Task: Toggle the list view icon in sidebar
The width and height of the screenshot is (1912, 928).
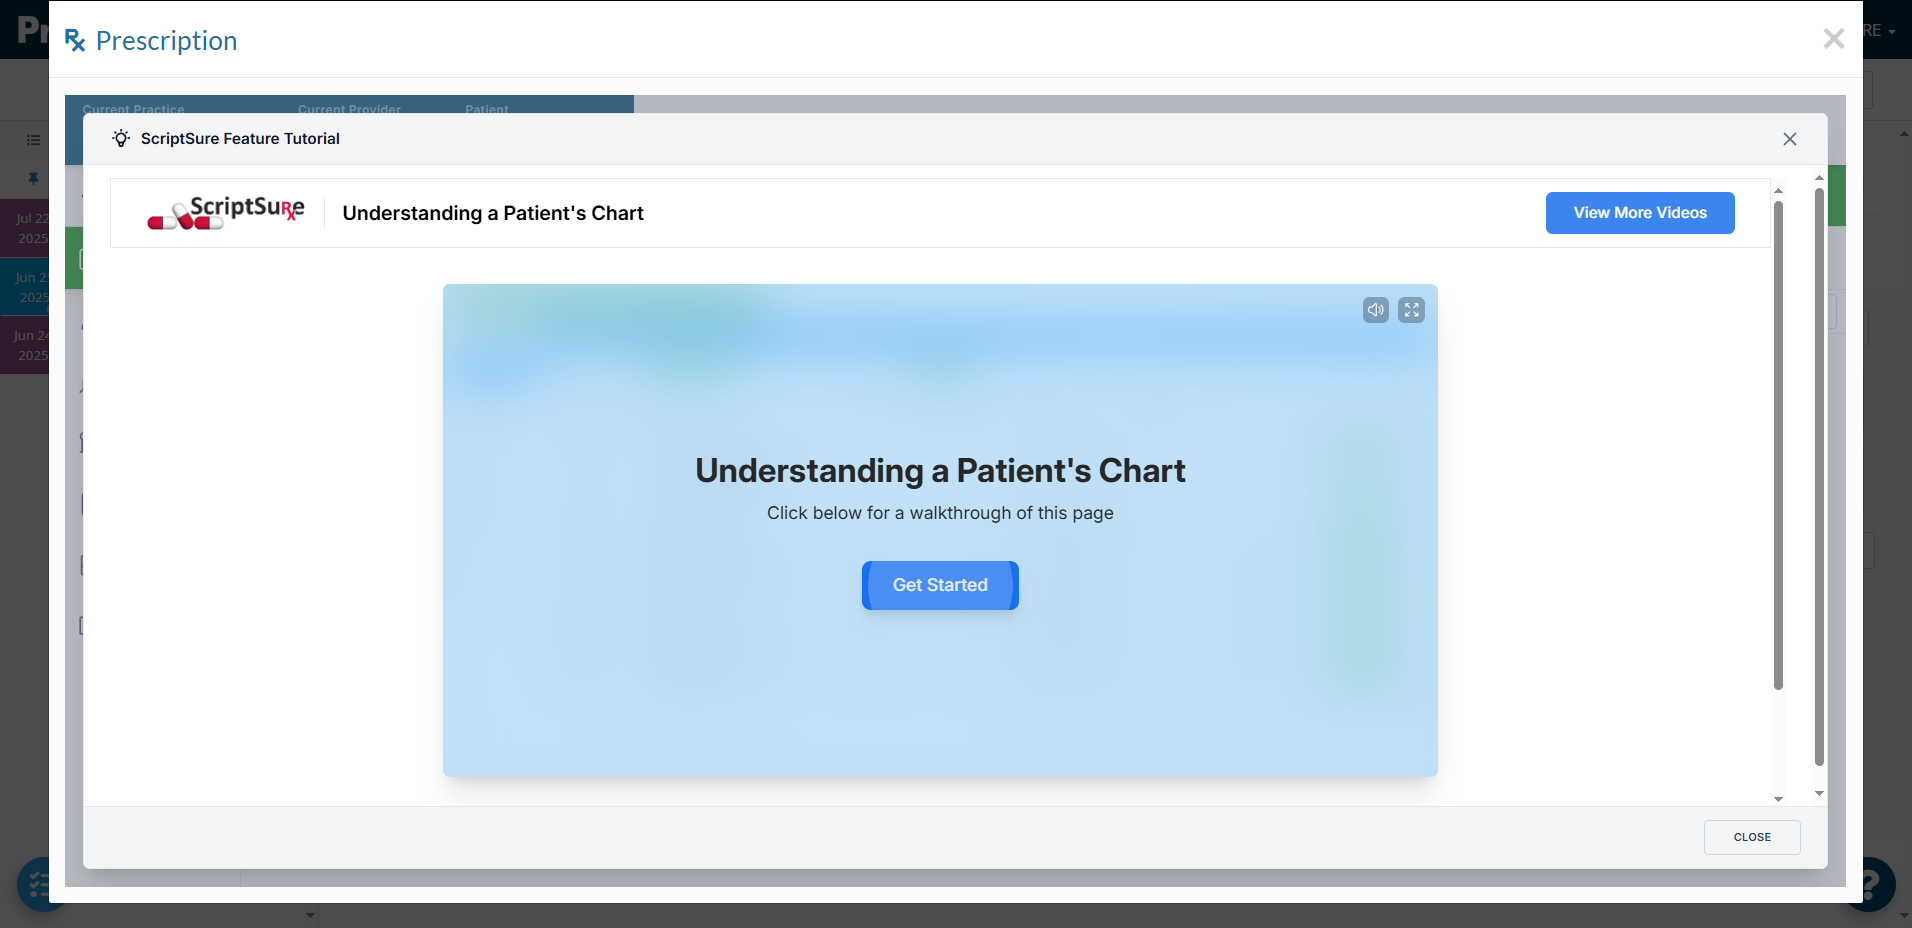Action: [33, 140]
